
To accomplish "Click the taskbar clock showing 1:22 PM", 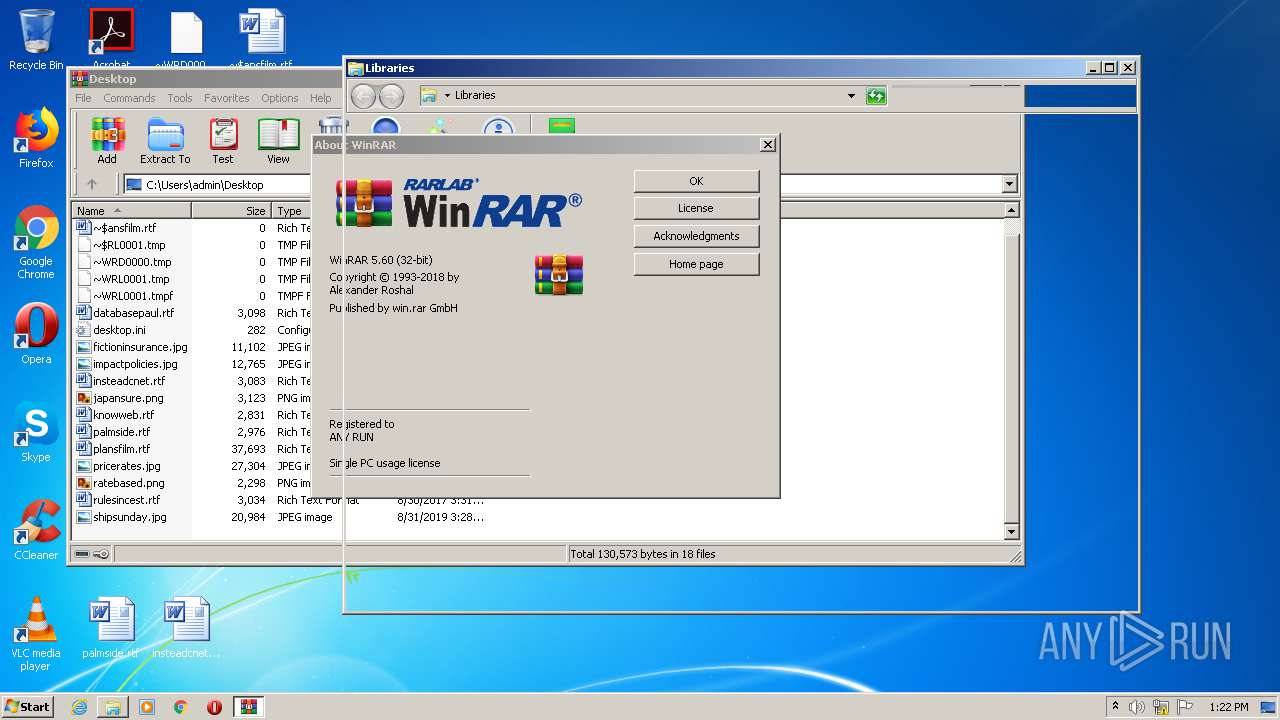I will 1228,707.
